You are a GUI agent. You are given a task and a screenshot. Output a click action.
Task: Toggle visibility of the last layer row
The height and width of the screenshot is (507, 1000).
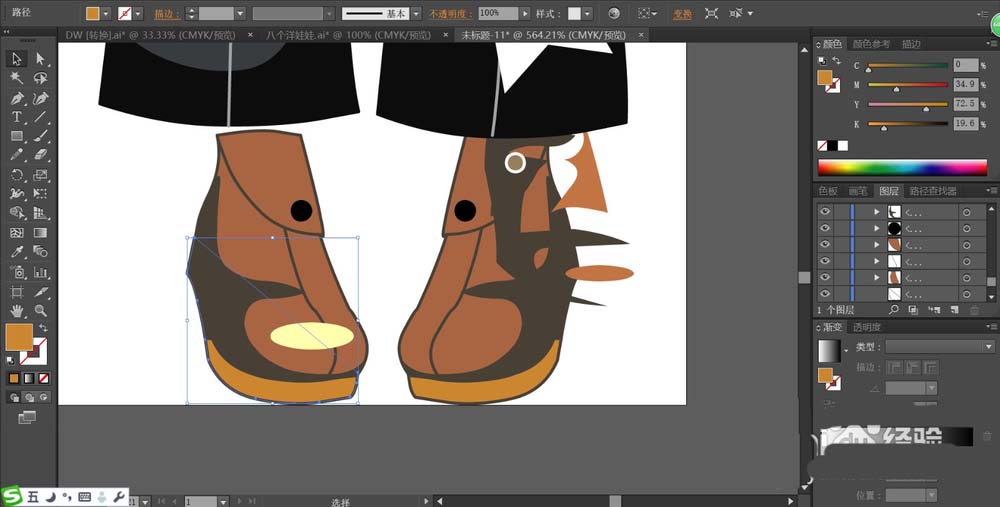point(825,294)
